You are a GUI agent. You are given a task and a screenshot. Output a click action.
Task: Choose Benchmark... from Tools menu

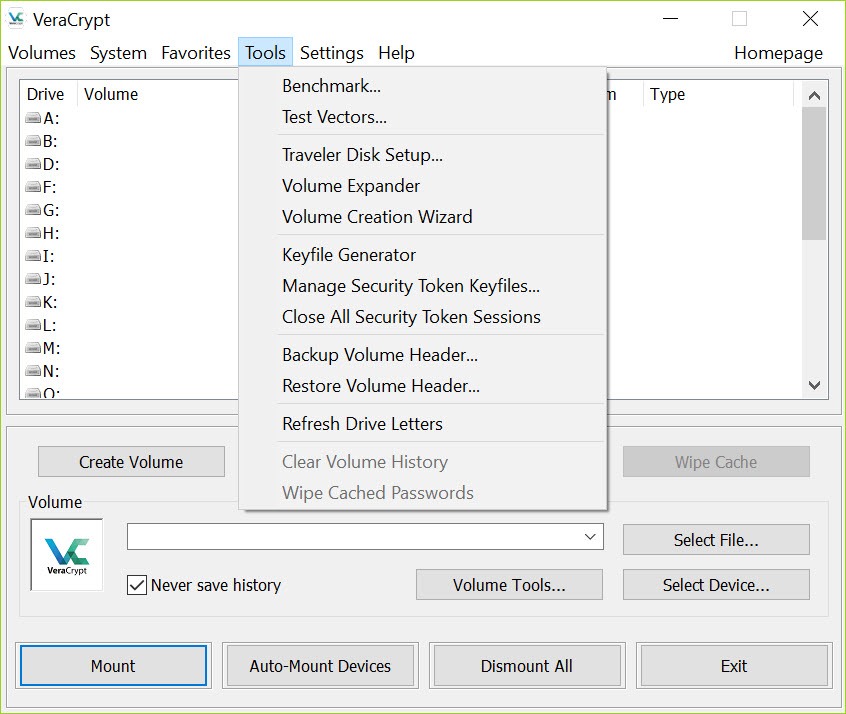pyautogui.click(x=422, y=86)
